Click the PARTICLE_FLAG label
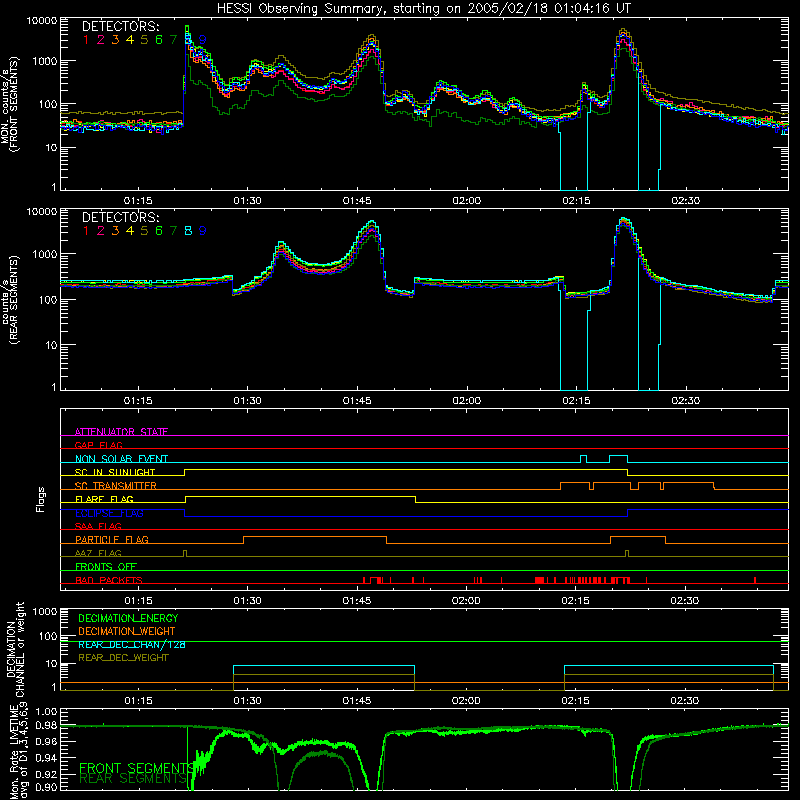800x800 pixels. pyautogui.click(x=112, y=540)
